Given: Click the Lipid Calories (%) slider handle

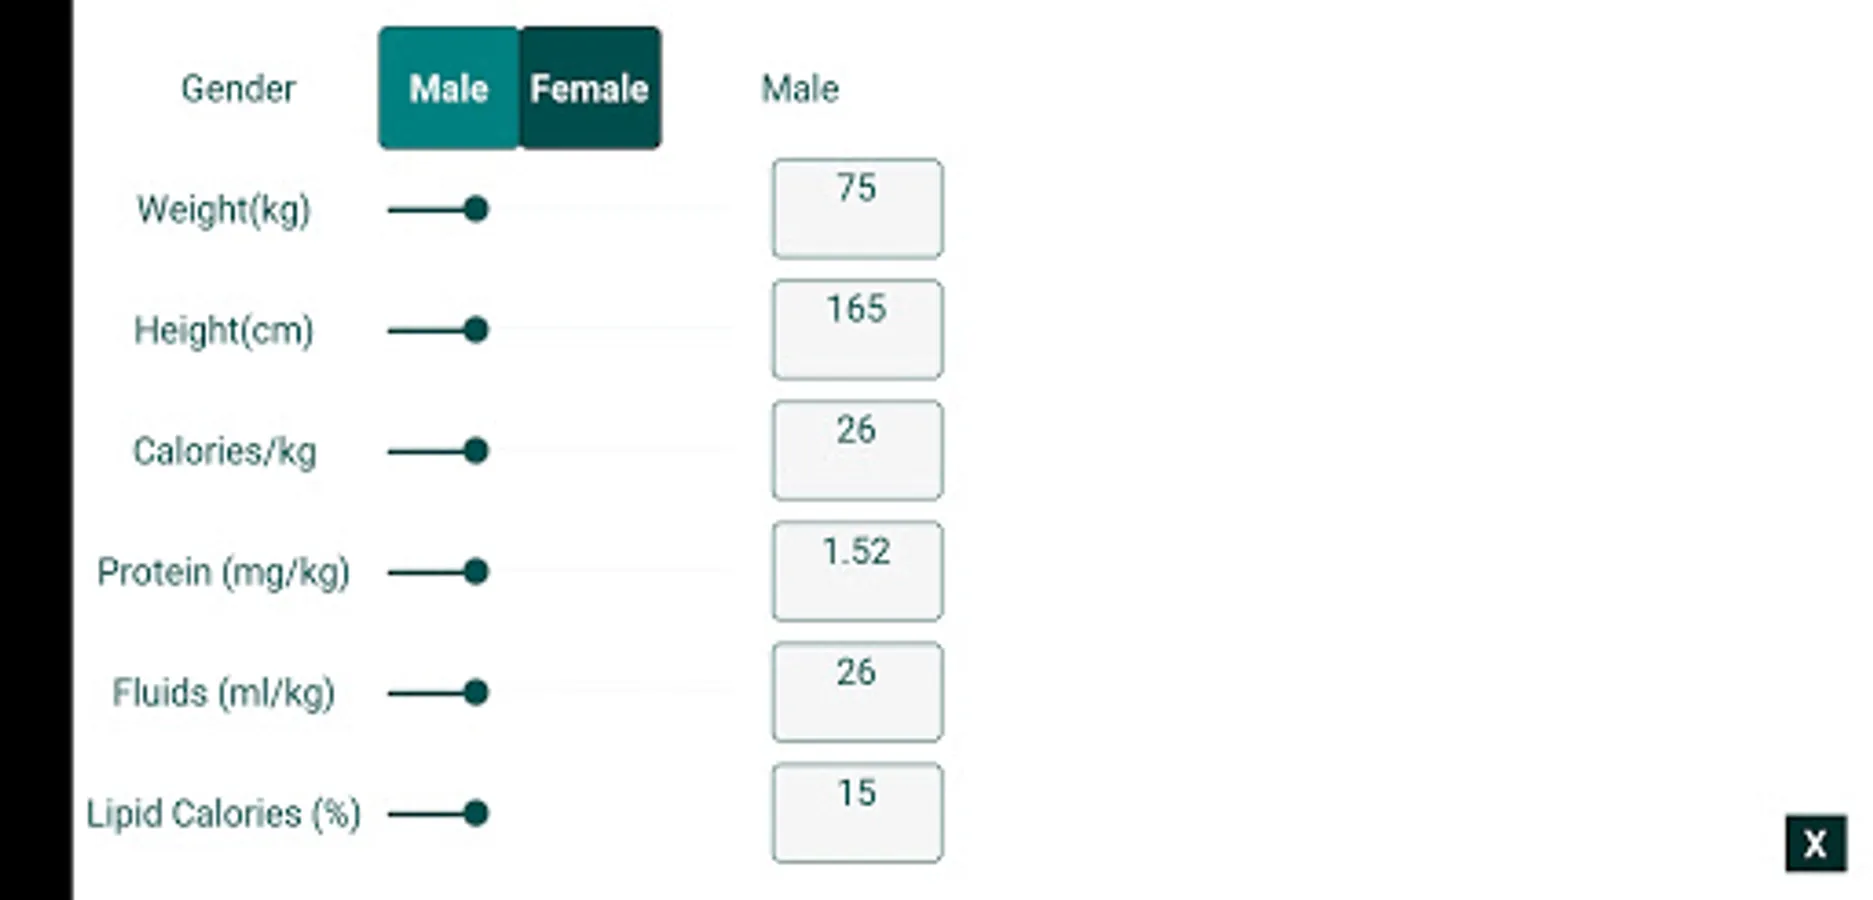Looking at the screenshot, I should (476, 813).
